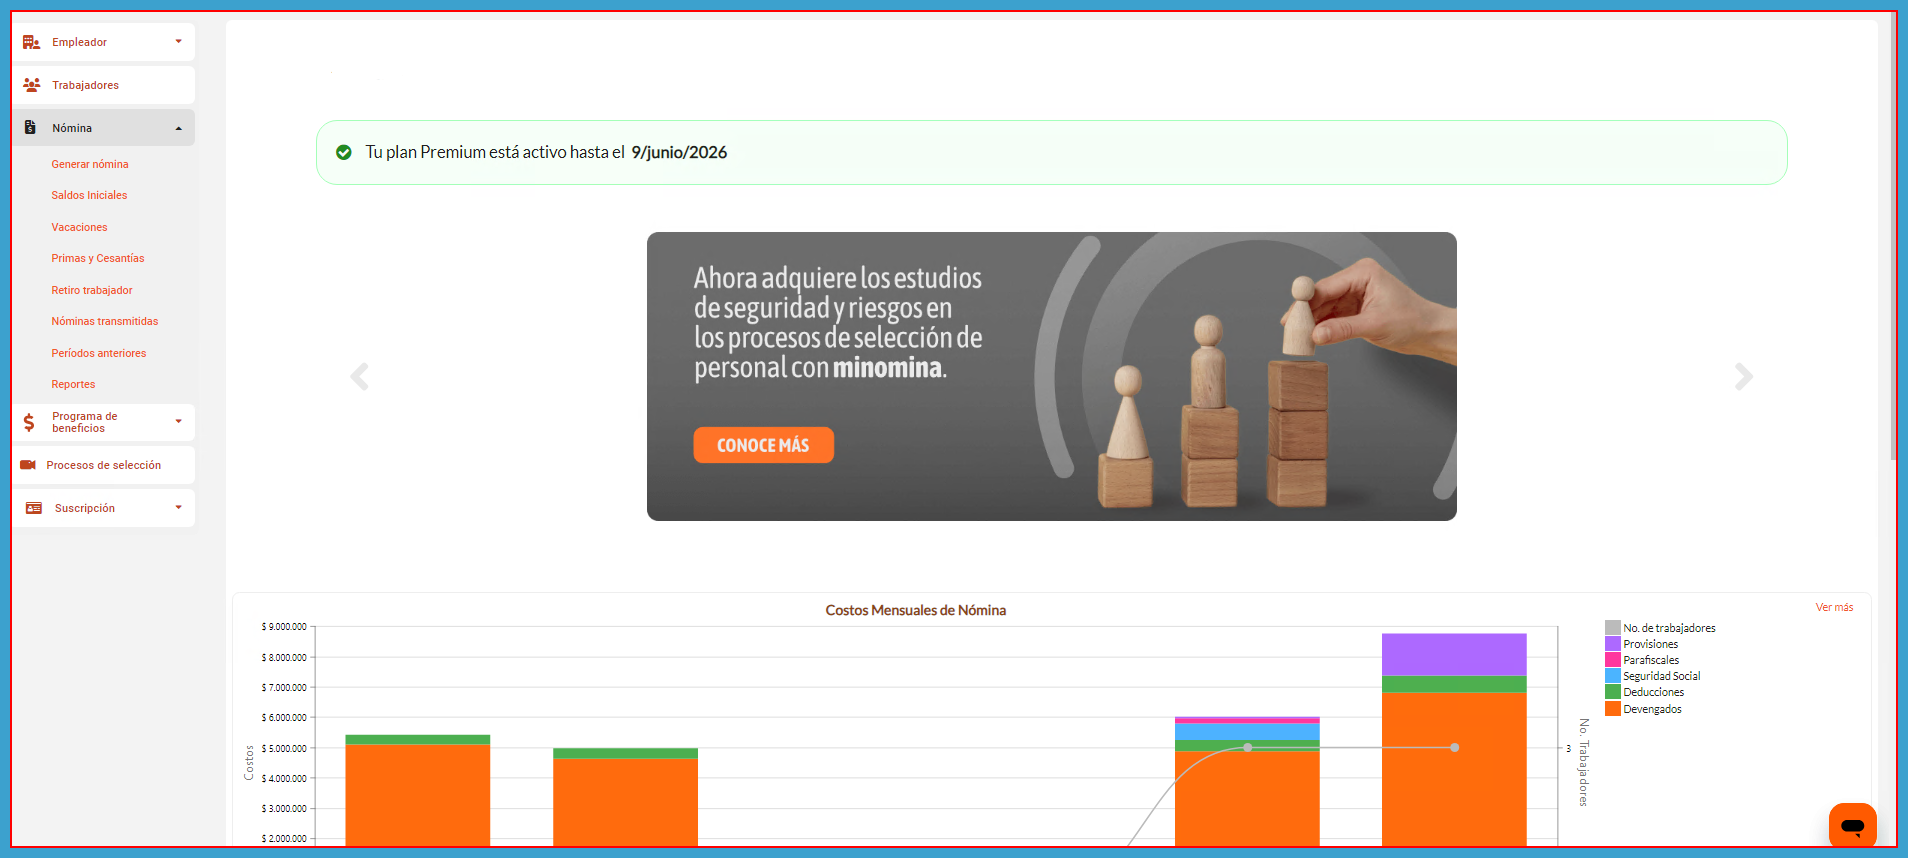The width and height of the screenshot is (1908, 858).
Task: Click the dollar sign benefits icon
Action: point(29,422)
